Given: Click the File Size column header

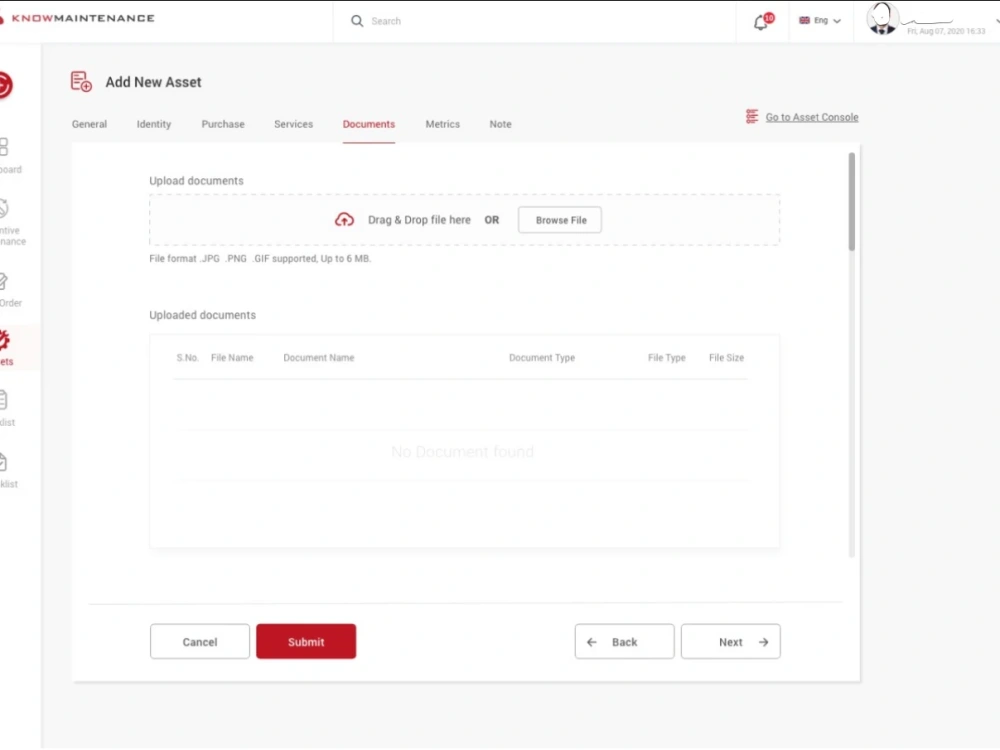Looking at the screenshot, I should click(726, 358).
